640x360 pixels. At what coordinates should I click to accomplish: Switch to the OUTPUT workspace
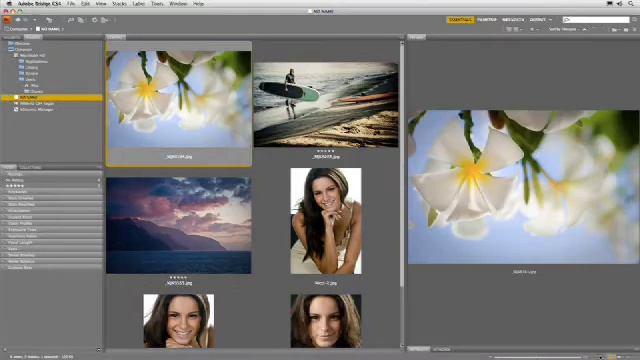(x=538, y=20)
